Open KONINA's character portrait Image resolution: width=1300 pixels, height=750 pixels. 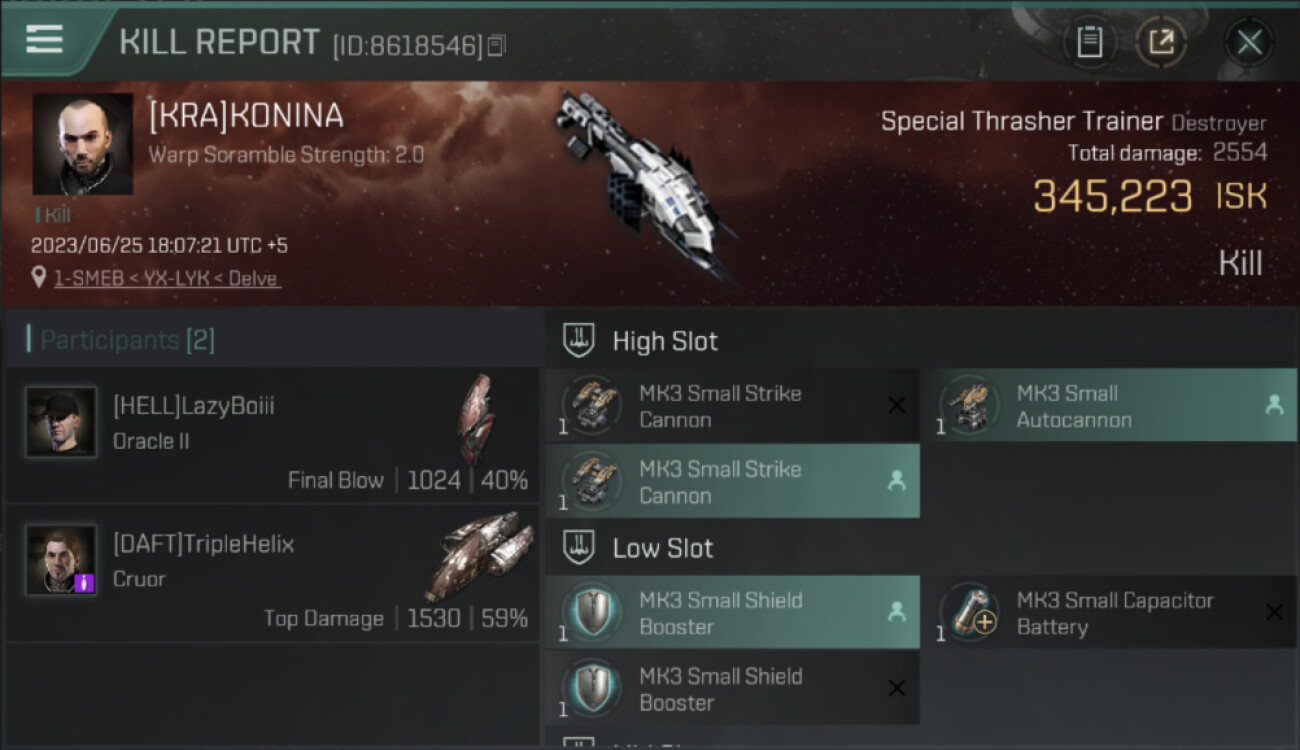(82, 144)
